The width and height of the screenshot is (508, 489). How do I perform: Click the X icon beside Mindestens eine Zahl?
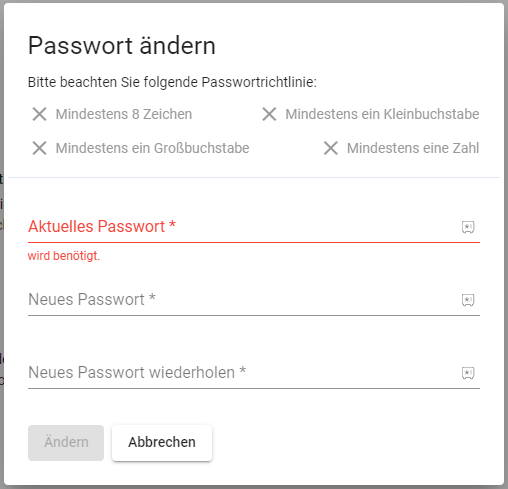point(331,148)
